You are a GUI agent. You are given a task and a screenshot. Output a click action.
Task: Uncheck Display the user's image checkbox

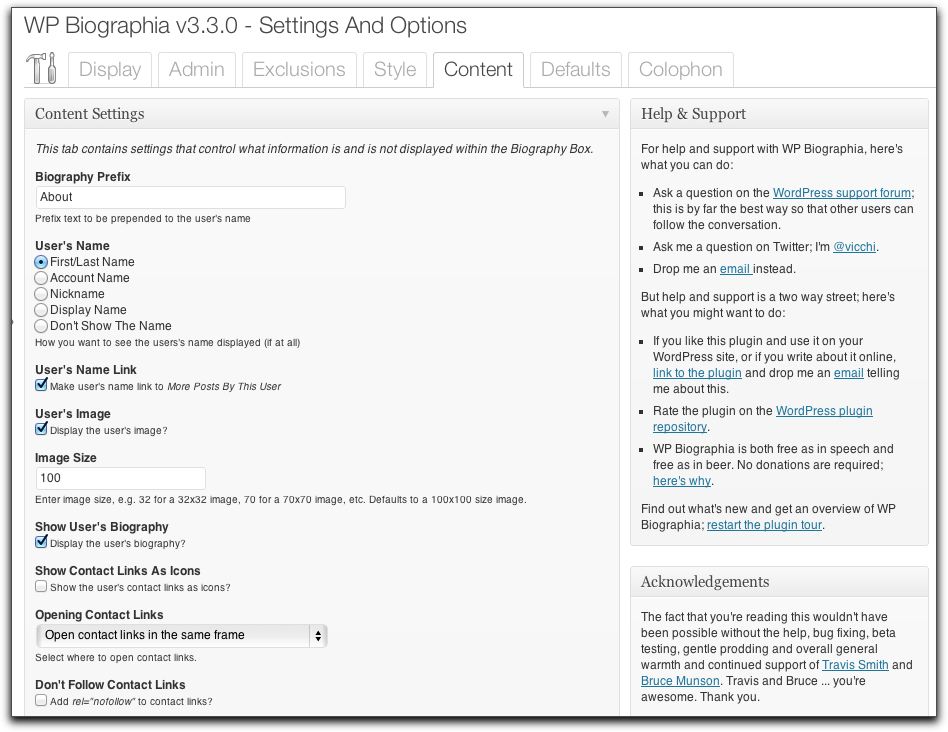41,430
